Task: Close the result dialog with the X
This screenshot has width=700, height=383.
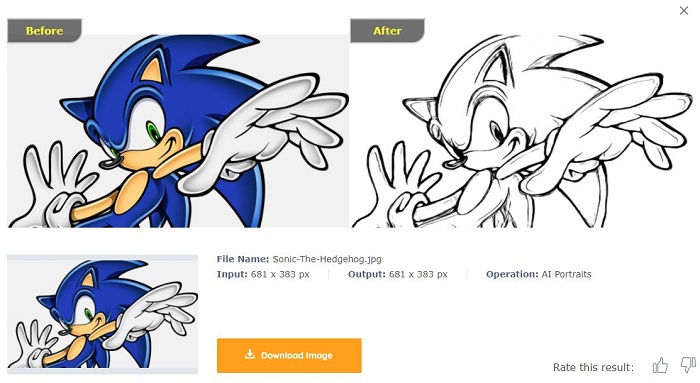Action: (683, 11)
